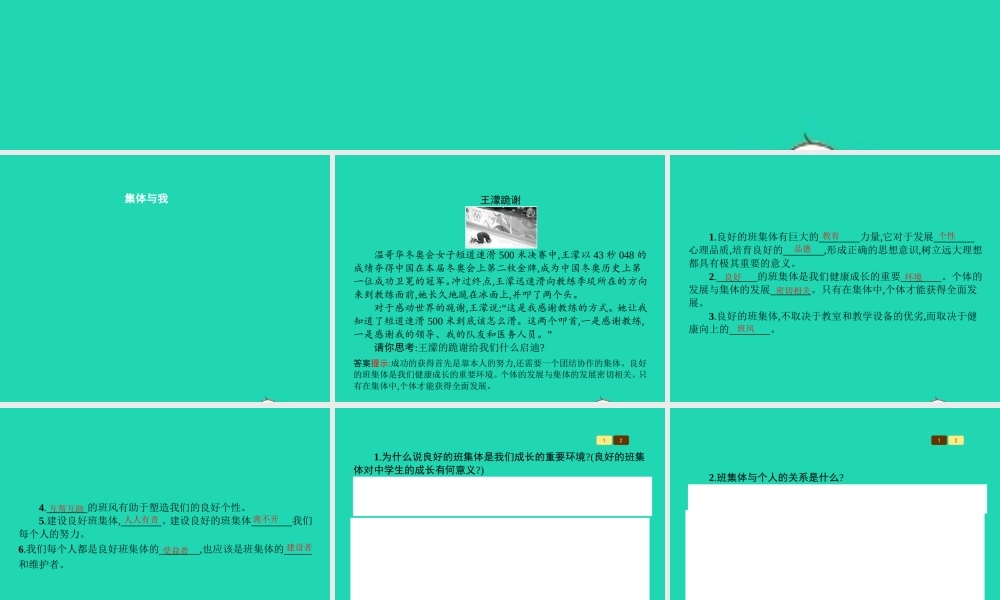Click the fill-in answer 受益者
The image size is (1000, 600).
[x=175, y=550]
